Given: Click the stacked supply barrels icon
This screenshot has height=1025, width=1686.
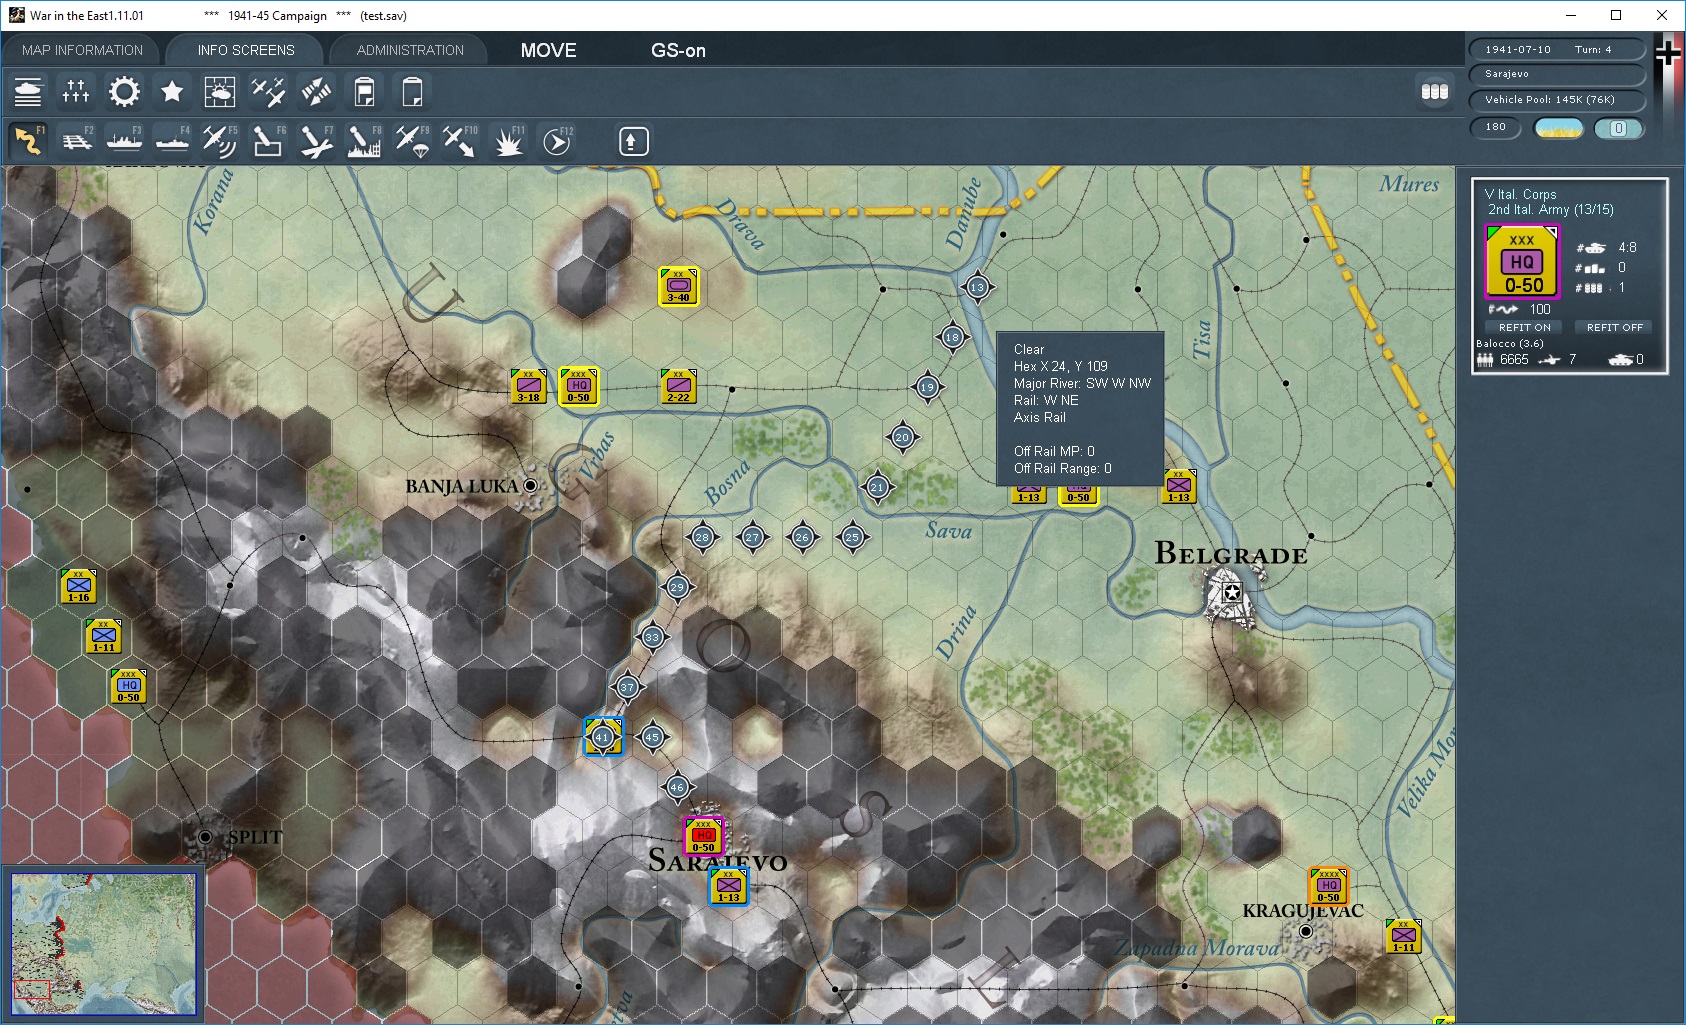Looking at the screenshot, I should (1435, 92).
